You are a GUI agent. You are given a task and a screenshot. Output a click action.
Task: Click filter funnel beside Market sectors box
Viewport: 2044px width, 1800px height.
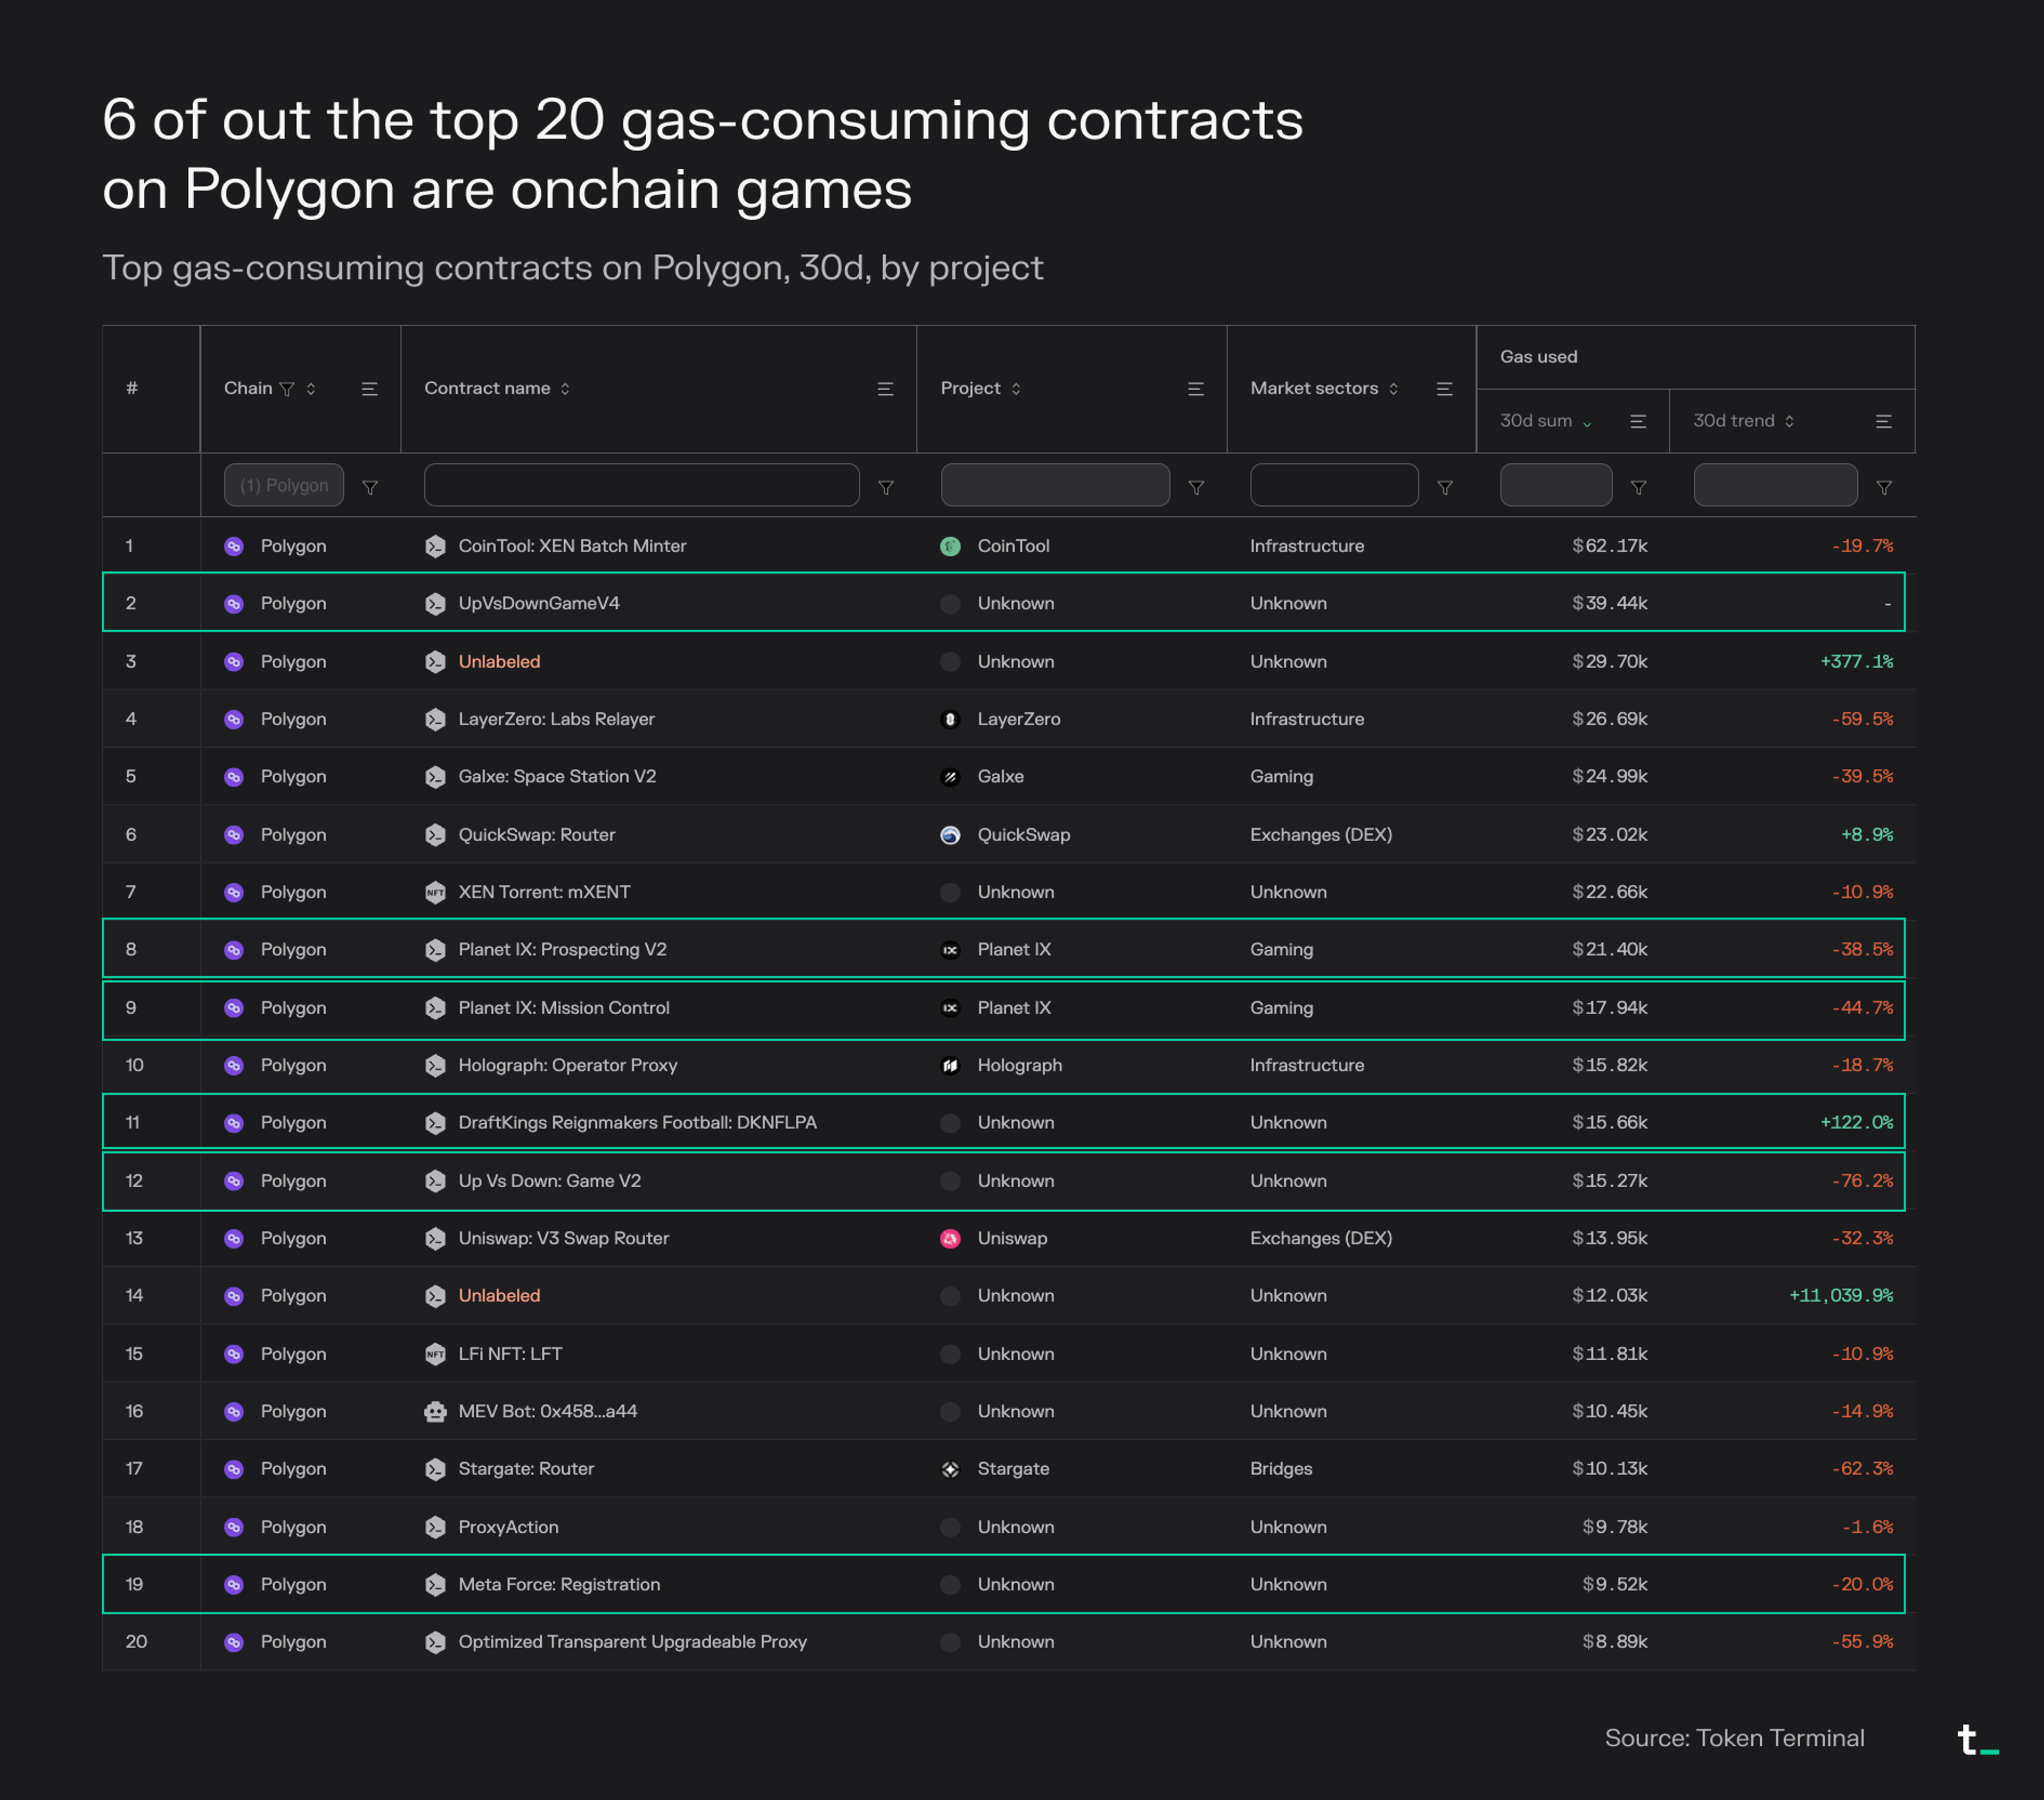point(1444,487)
